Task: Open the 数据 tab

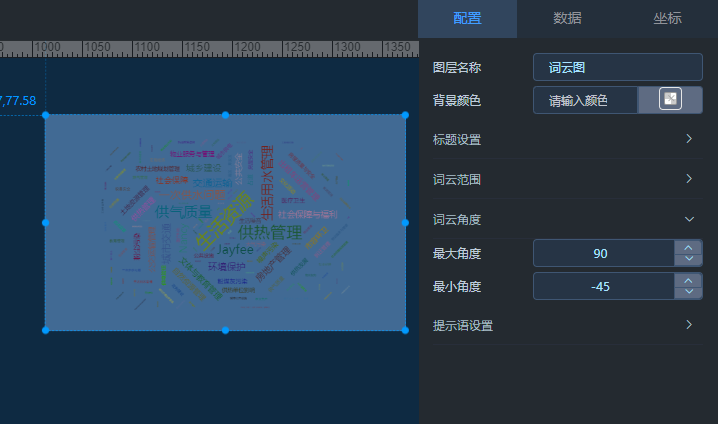Action: click(567, 18)
